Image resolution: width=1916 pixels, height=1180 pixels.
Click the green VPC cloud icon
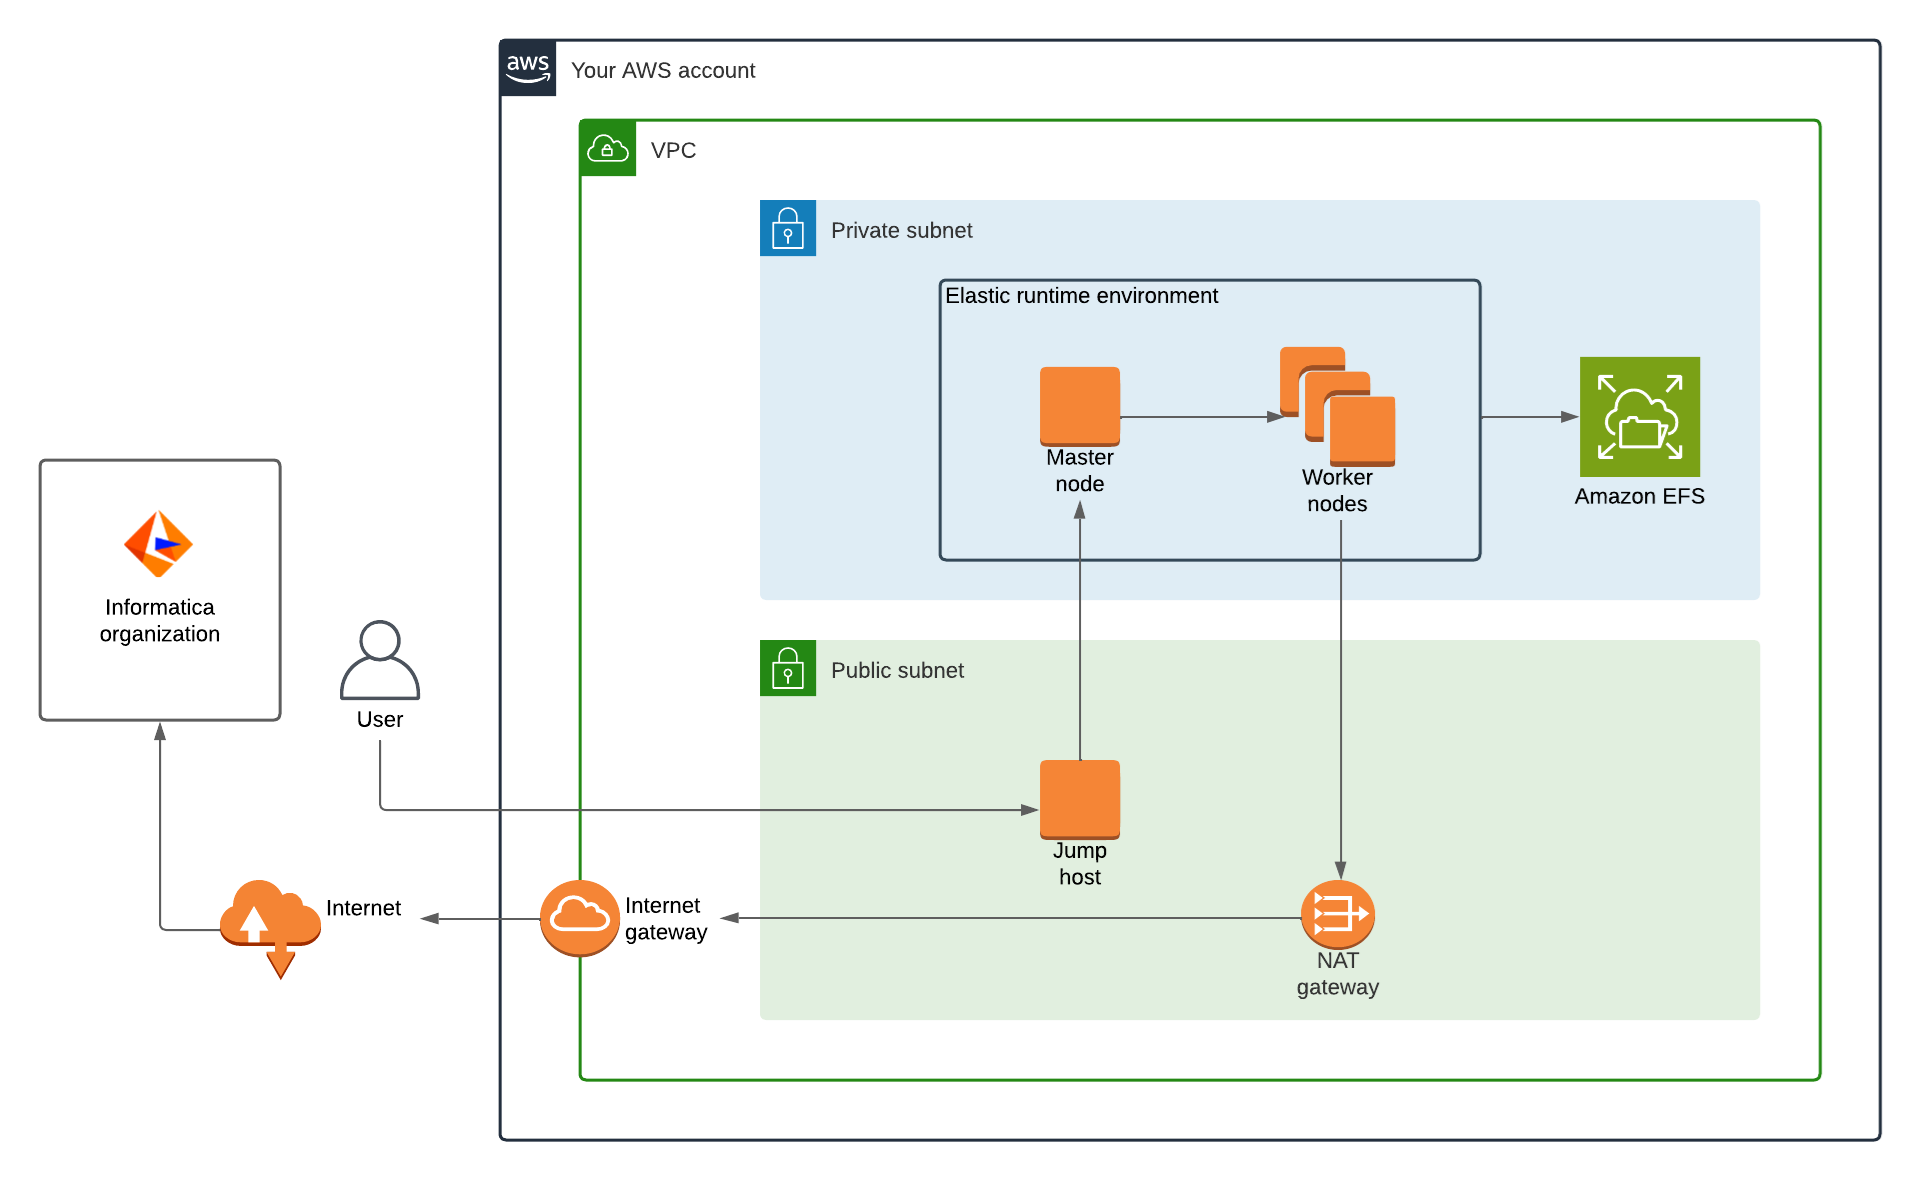coord(608,148)
